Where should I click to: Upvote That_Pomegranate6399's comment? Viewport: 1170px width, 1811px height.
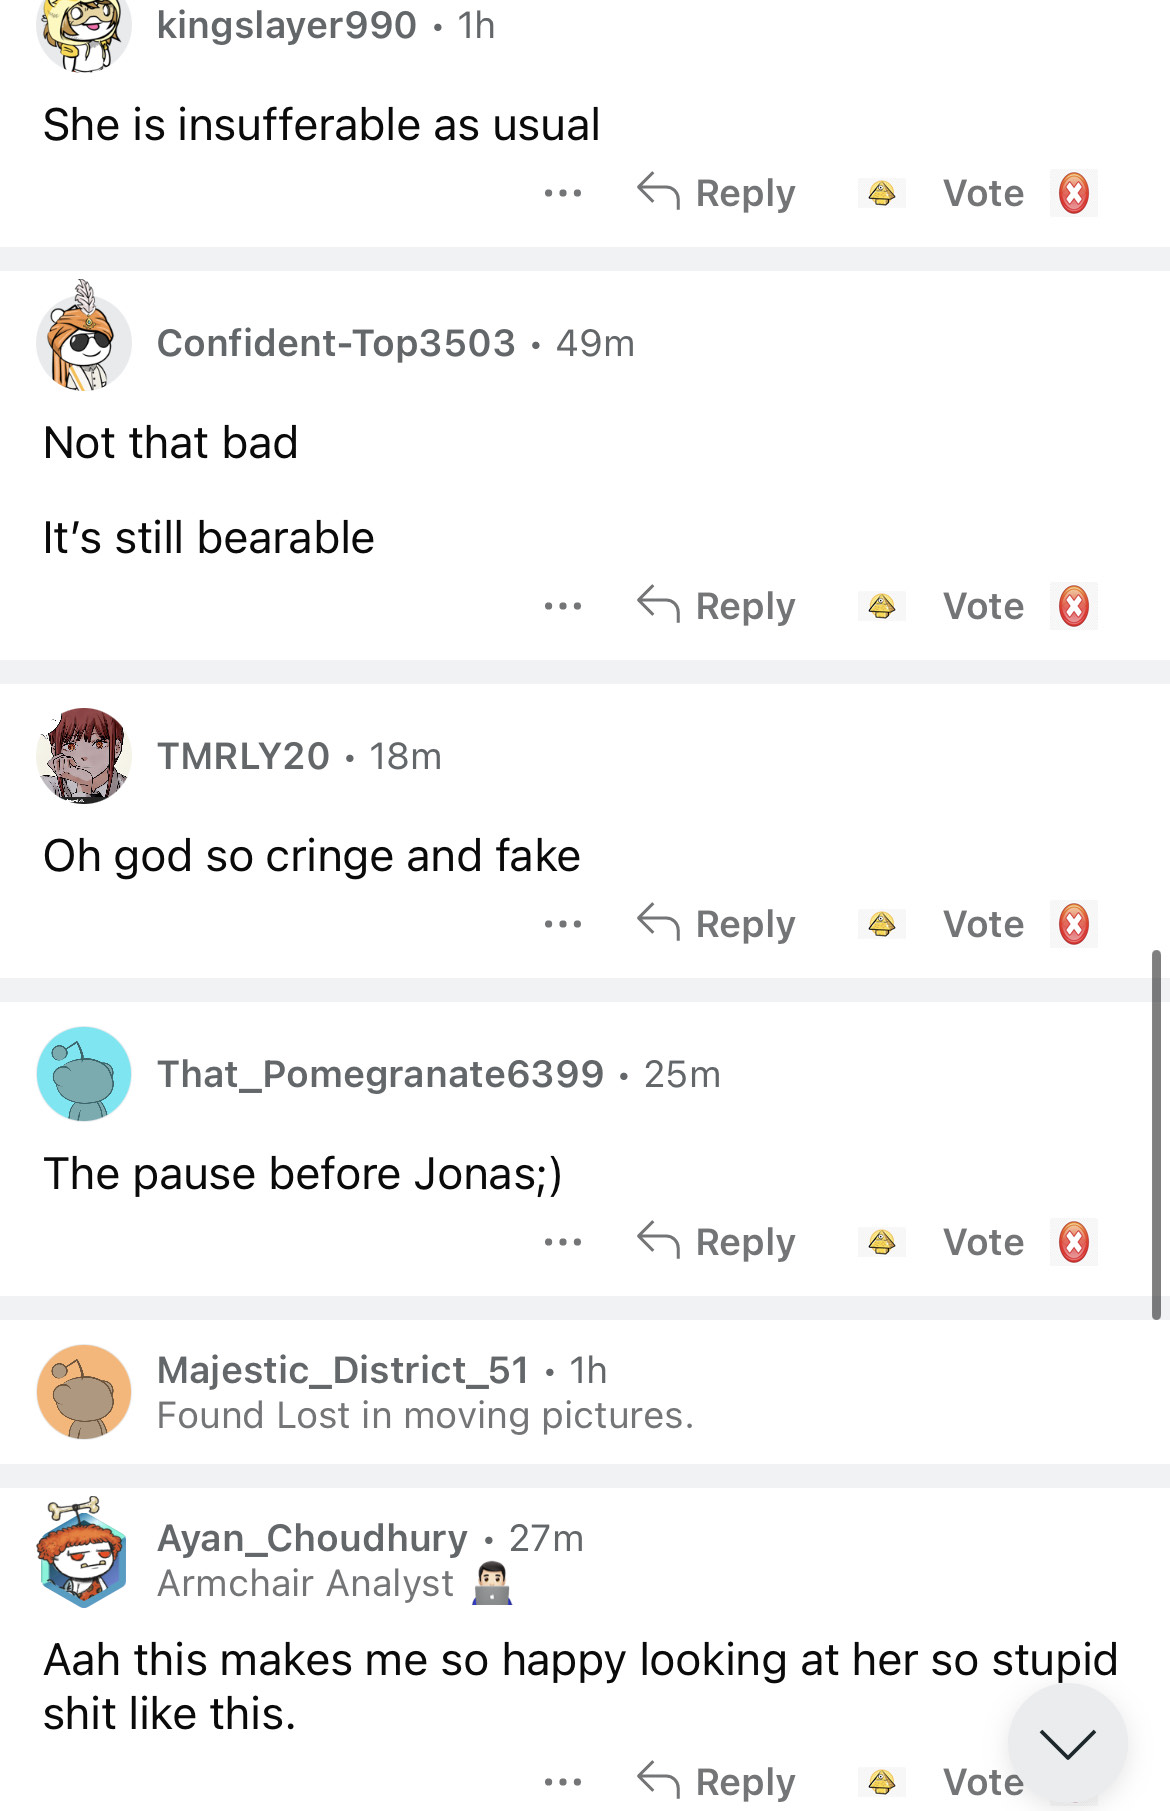point(881,1242)
